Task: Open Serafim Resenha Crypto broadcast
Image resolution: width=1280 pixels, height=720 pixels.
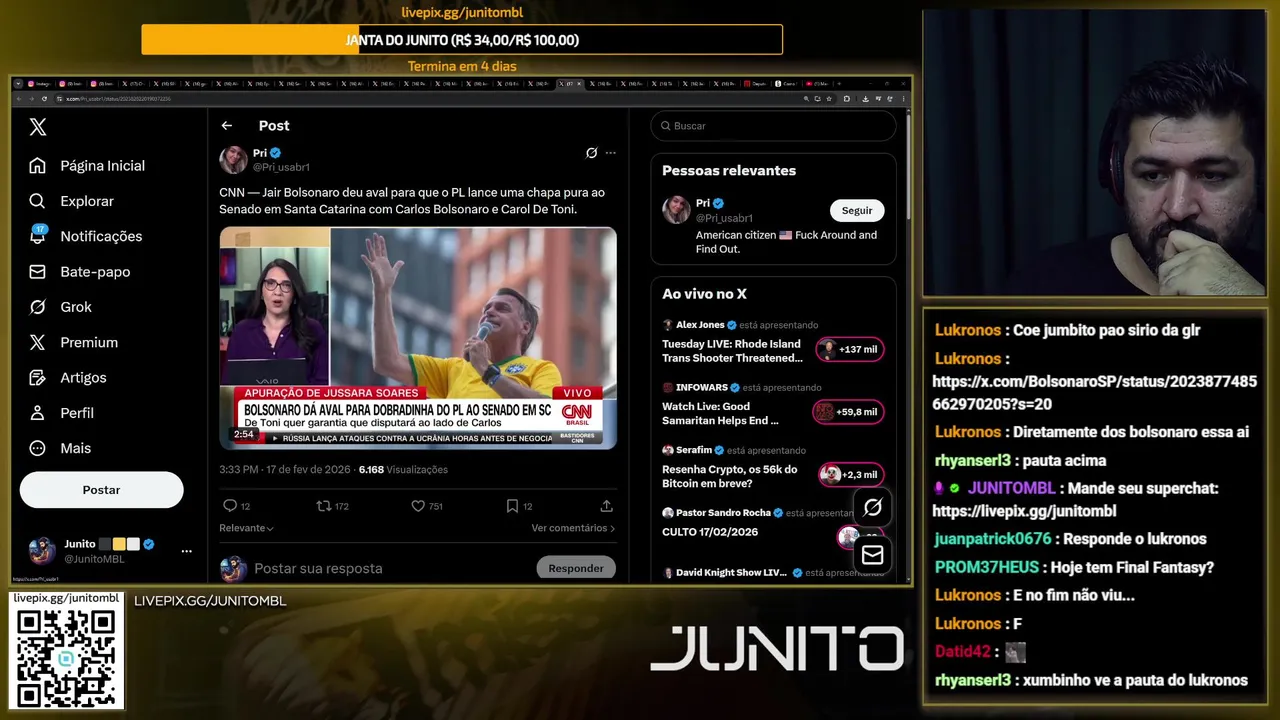Action: tap(730, 476)
